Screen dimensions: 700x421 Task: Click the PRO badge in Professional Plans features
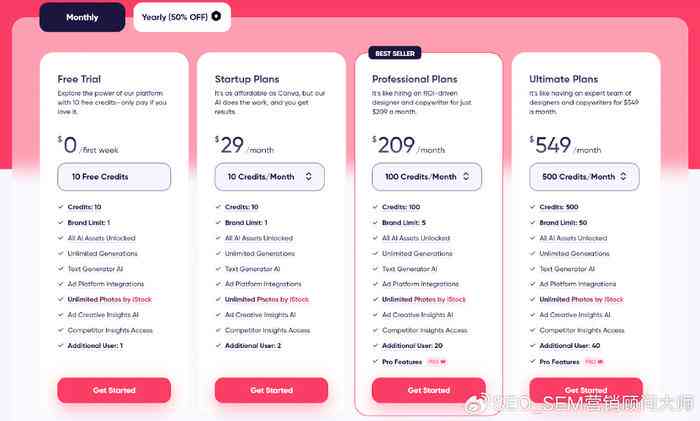pos(437,362)
